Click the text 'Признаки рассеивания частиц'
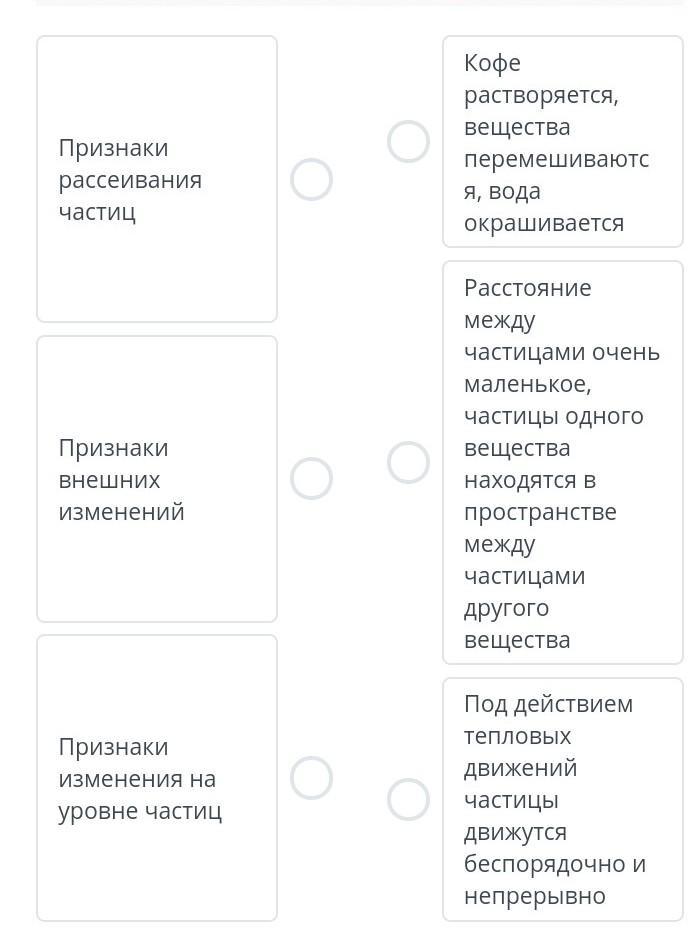Screen dimensions: 695x945 click(x=130, y=180)
